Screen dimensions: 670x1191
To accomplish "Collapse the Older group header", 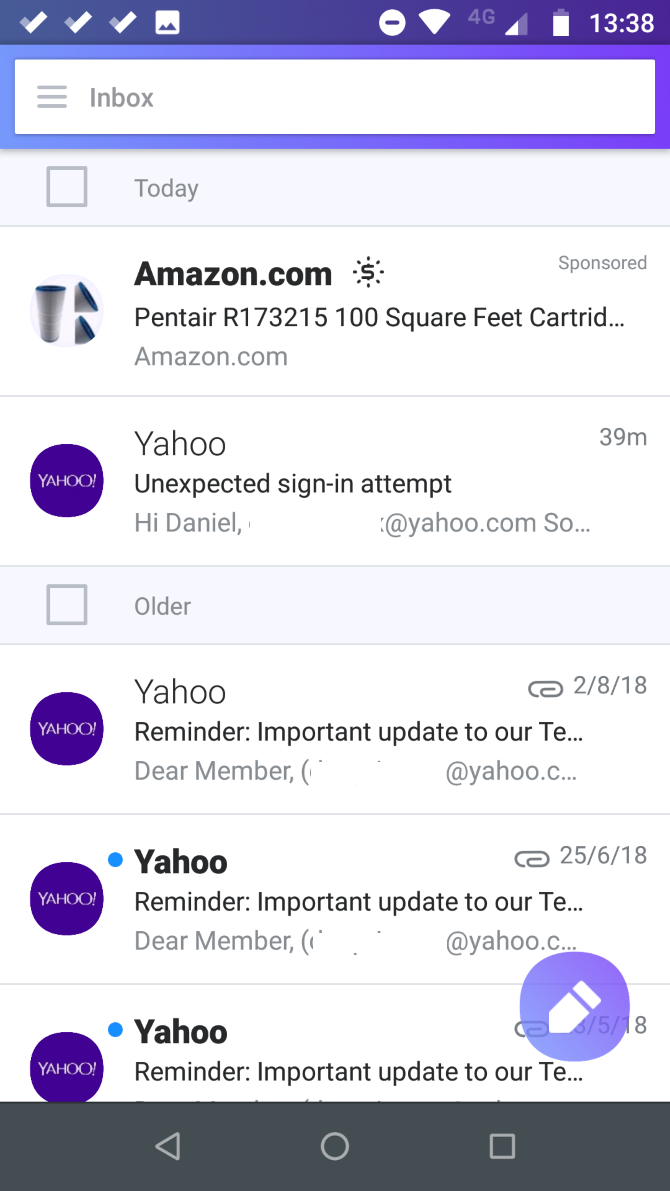I will tap(162, 605).
